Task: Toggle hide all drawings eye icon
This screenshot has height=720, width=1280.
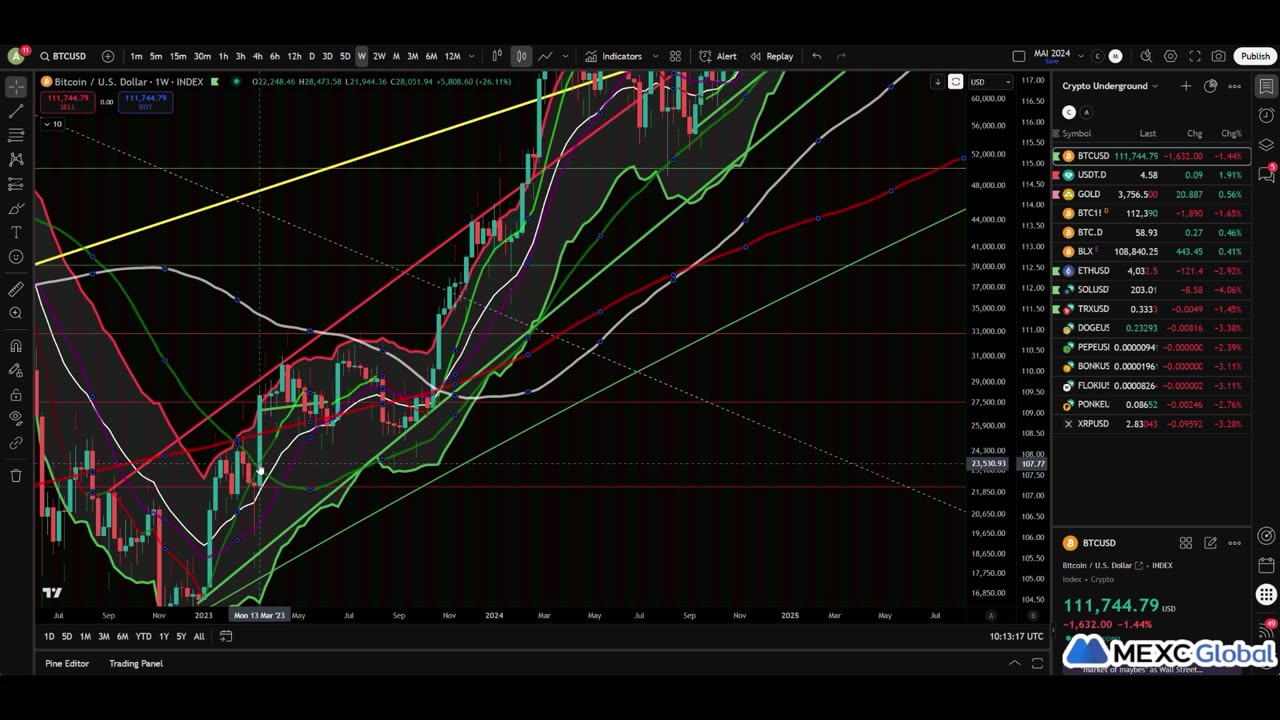Action: point(16,418)
